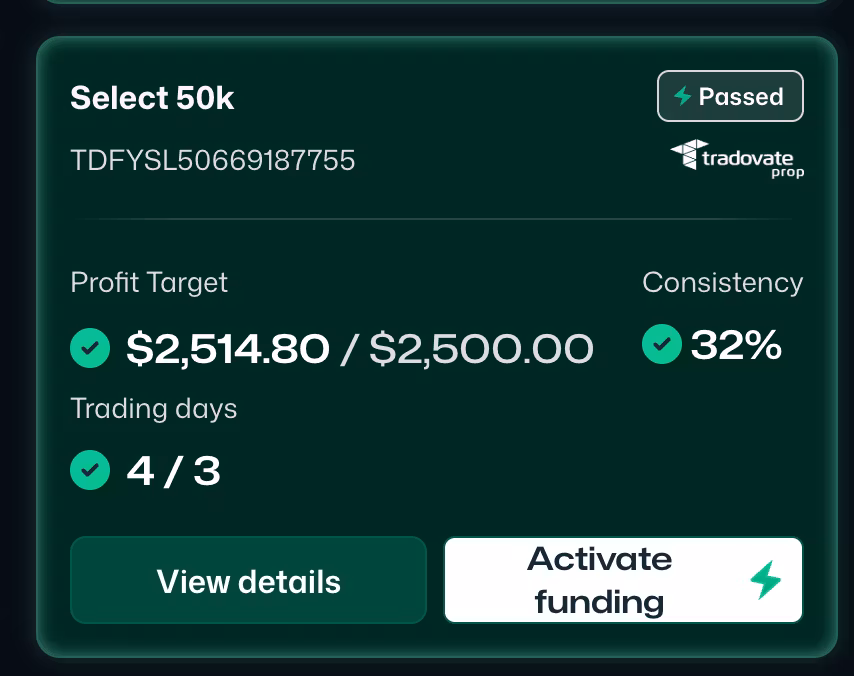The width and height of the screenshot is (854, 676).
Task: Click the $2,514.80 profit amount
Action: coord(228,348)
